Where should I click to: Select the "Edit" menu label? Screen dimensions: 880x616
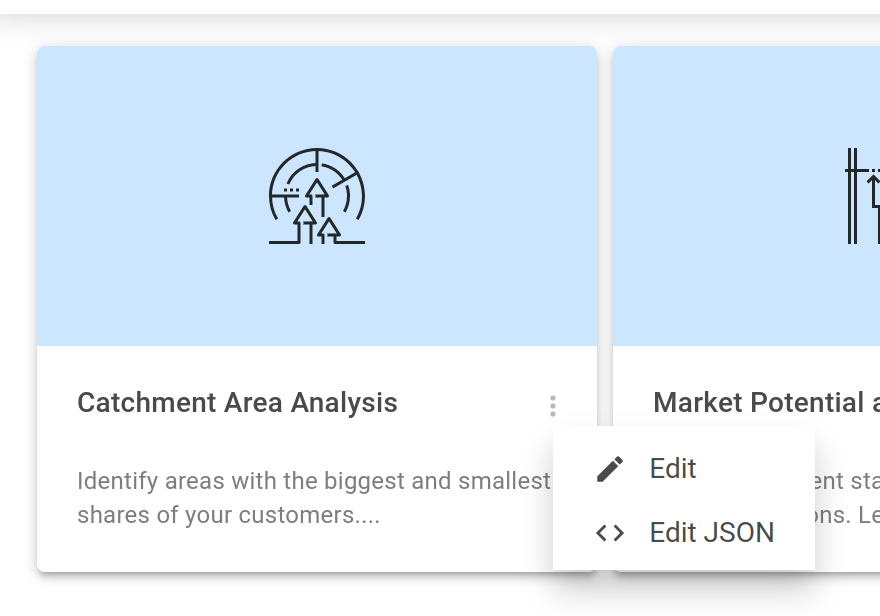[x=672, y=469]
